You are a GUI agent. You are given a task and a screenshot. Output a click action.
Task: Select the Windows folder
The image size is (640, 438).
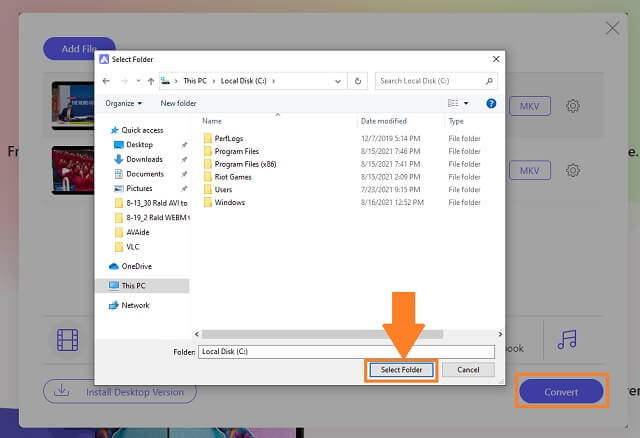pos(224,202)
